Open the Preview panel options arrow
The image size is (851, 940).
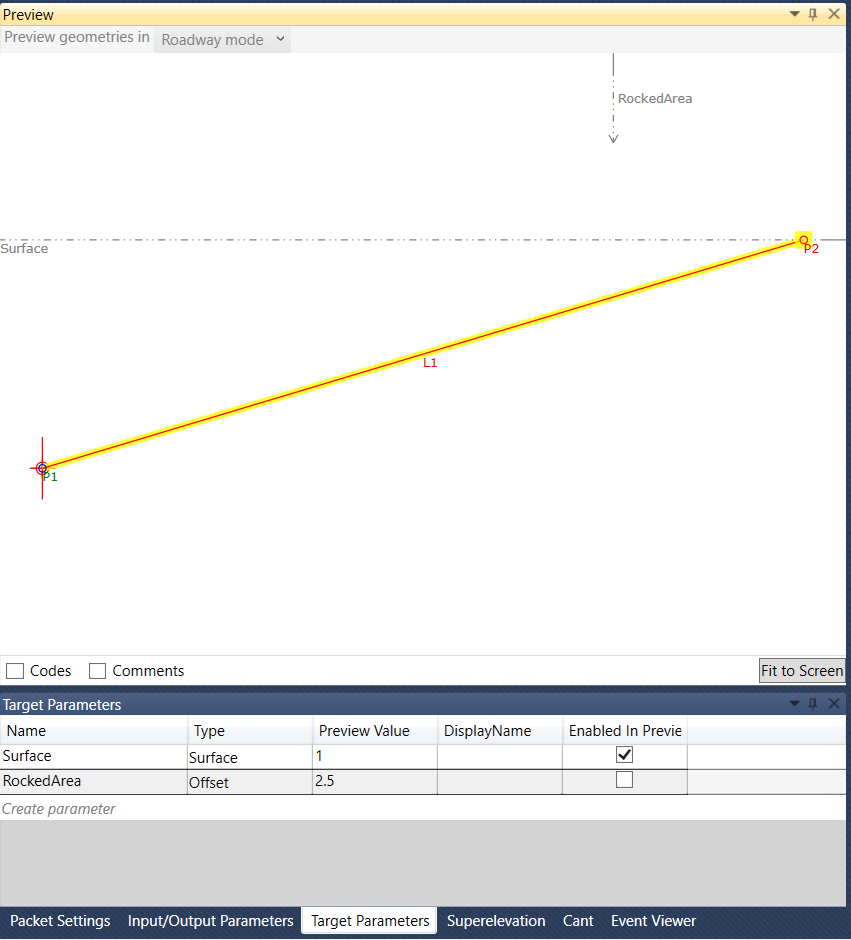793,13
